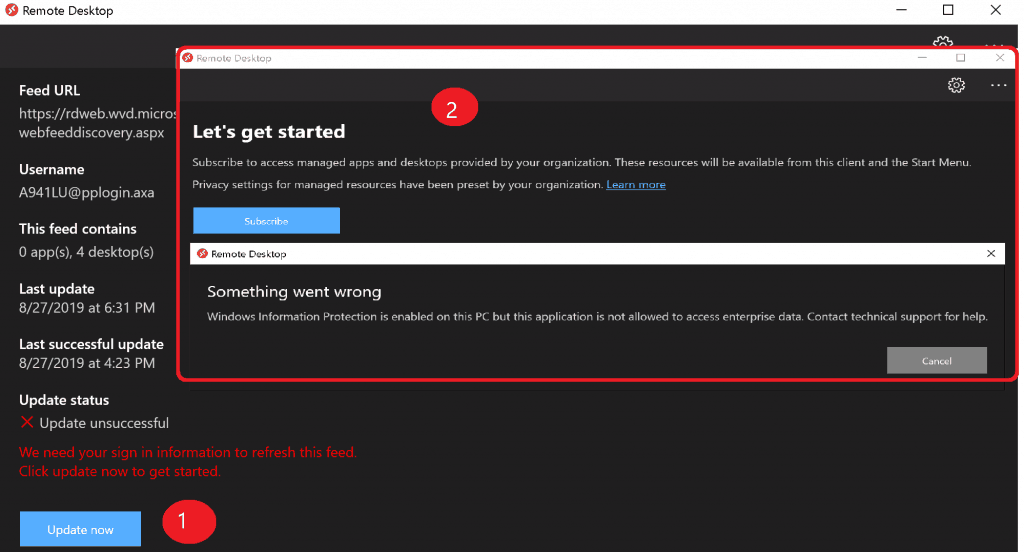Open settings gear in inner Remote Desktop window
The width and height of the screenshot is (1024, 552).
956,85
